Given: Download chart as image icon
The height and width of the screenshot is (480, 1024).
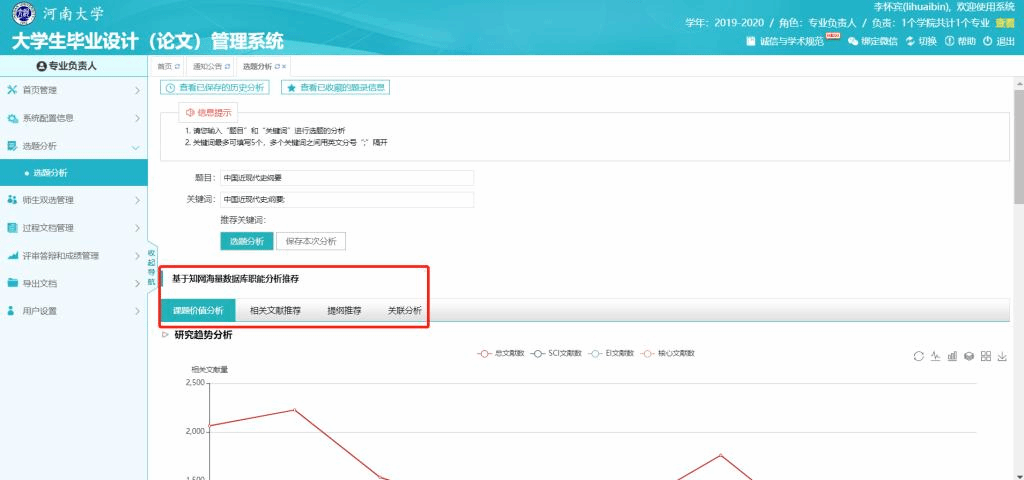Looking at the screenshot, I should (1003, 356).
